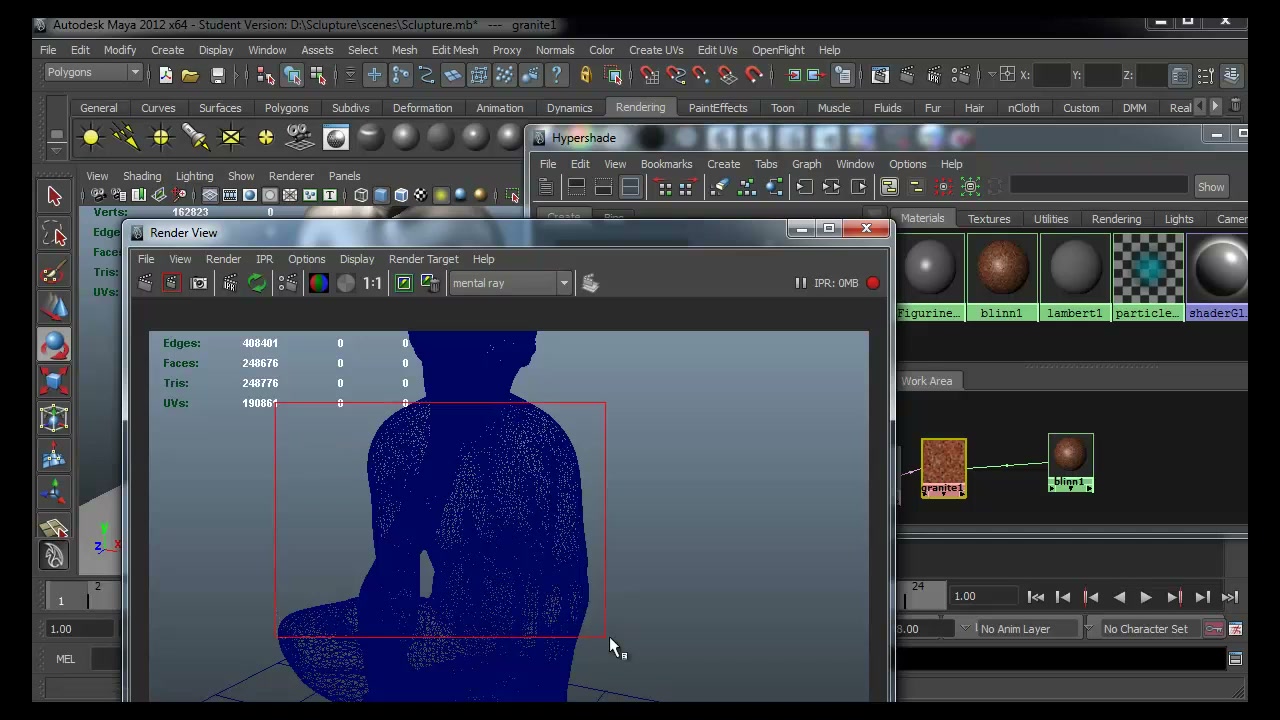1280x720 pixels.
Task: Toggle the RGB channels display icon
Action: pos(318,284)
